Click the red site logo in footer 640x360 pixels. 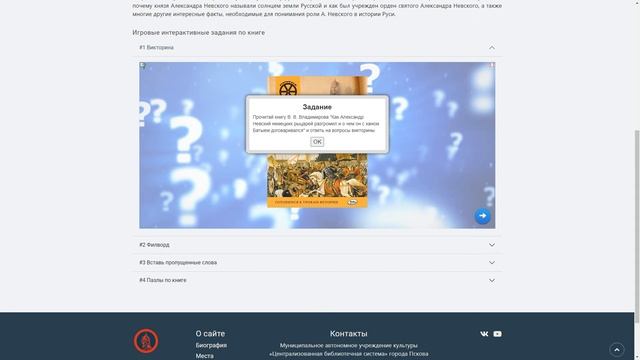pos(146,340)
